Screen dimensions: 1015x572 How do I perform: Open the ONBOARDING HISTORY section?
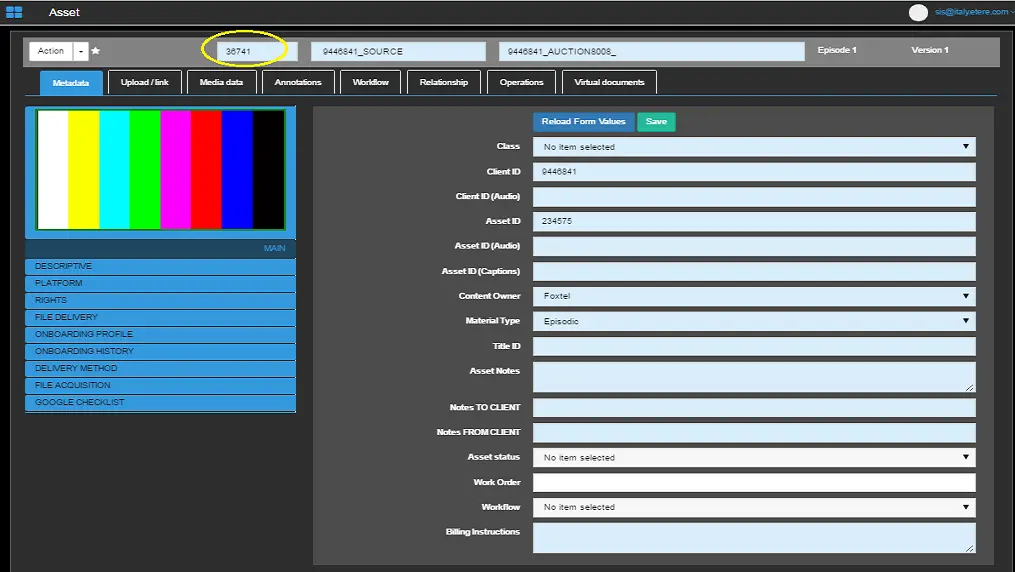pos(160,352)
